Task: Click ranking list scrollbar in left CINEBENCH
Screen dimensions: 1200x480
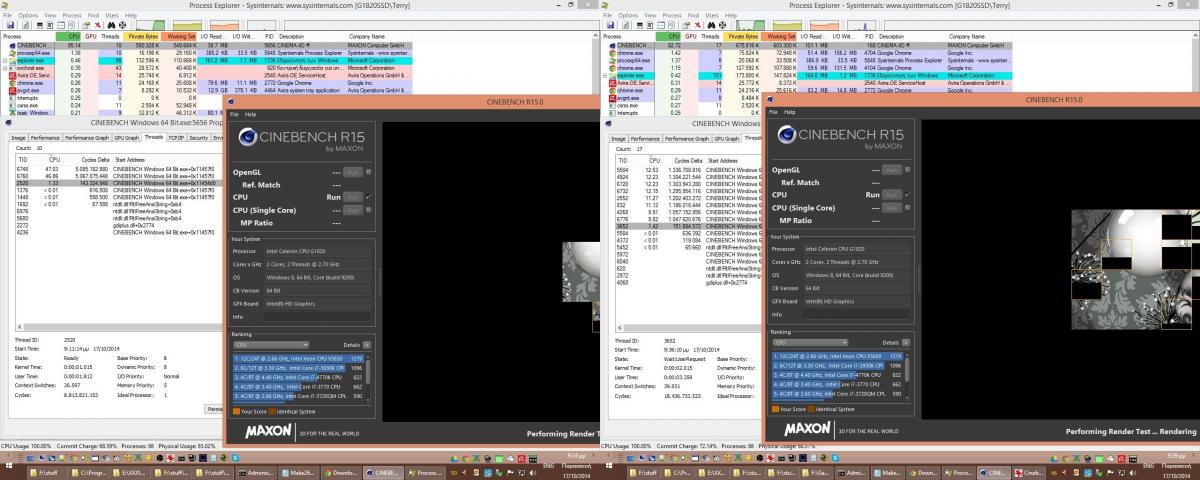Action: click(x=368, y=378)
